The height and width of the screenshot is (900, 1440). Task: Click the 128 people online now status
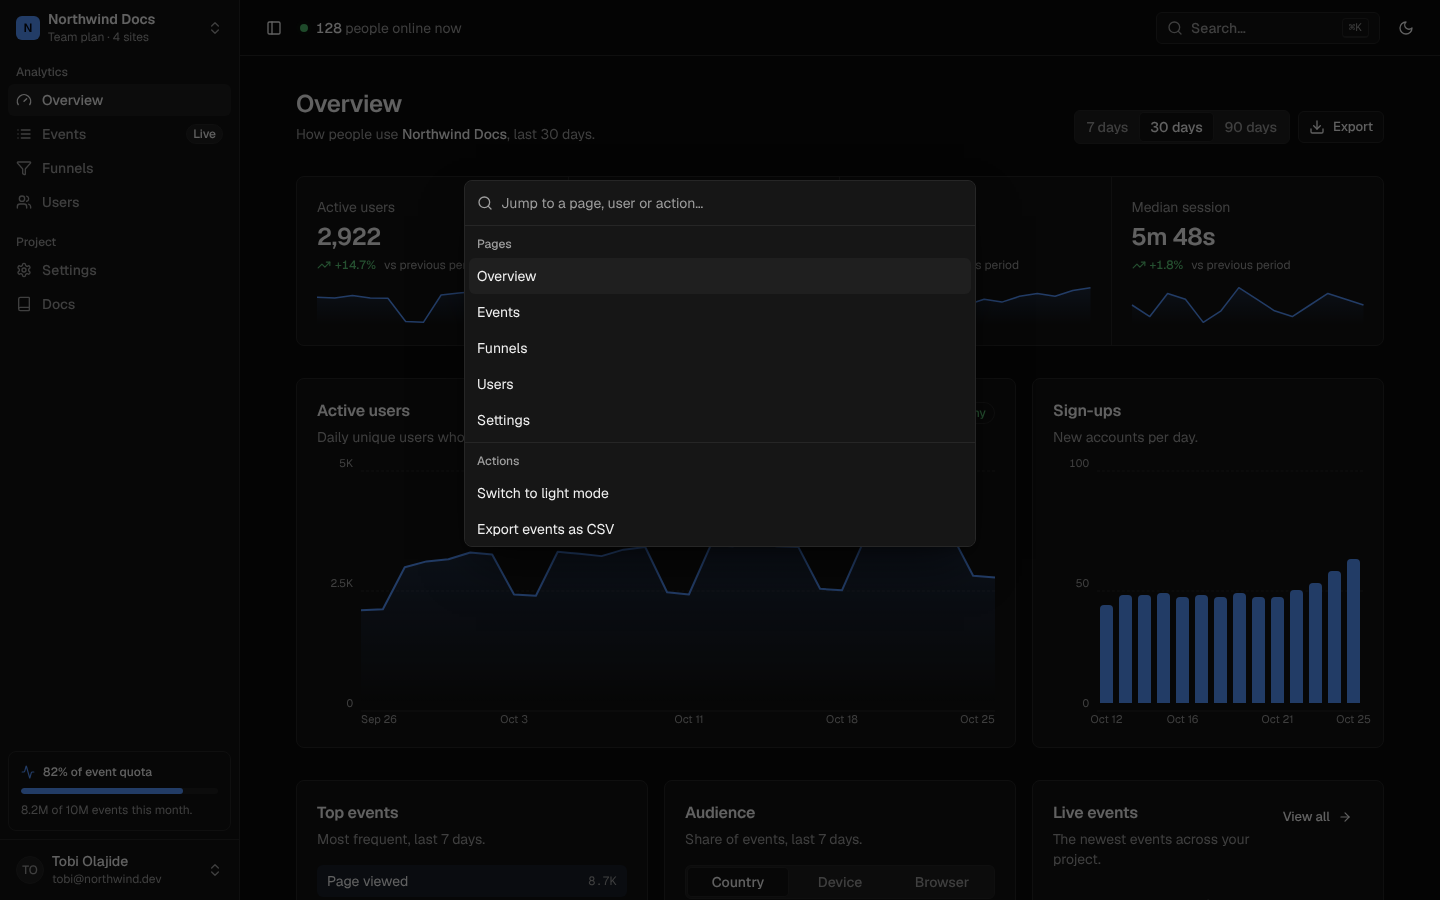coord(380,28)
